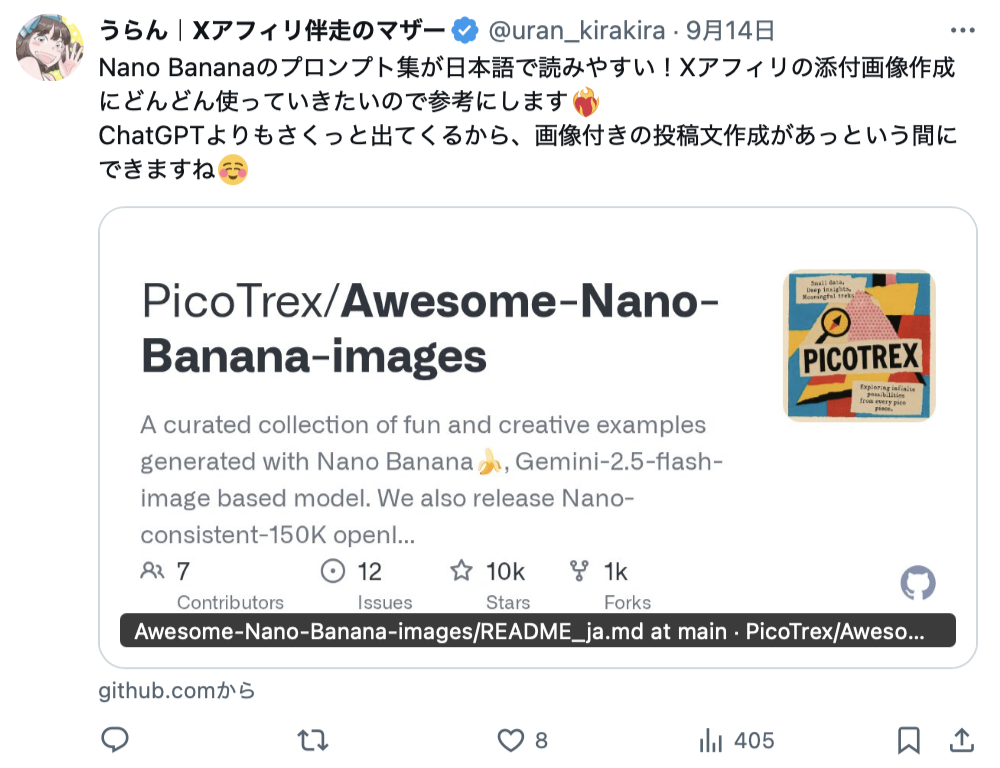This screenshot has width=1000, height=768.
Task: Click the Forks branch icon
Action: [578, 572]
